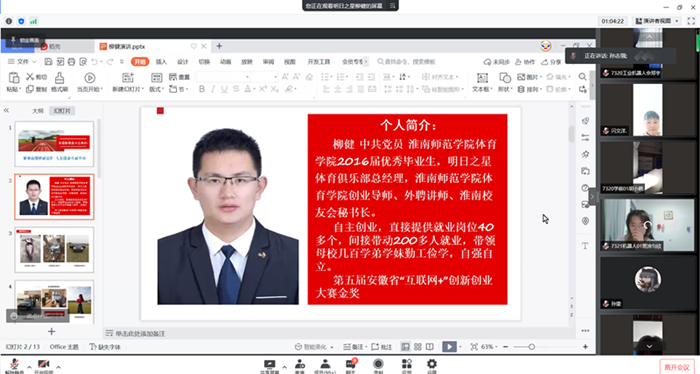Click the Save icon in quick toolbar
Image resolution: width=700 pixels, height=374 pixels.
[x=49, y=62]
